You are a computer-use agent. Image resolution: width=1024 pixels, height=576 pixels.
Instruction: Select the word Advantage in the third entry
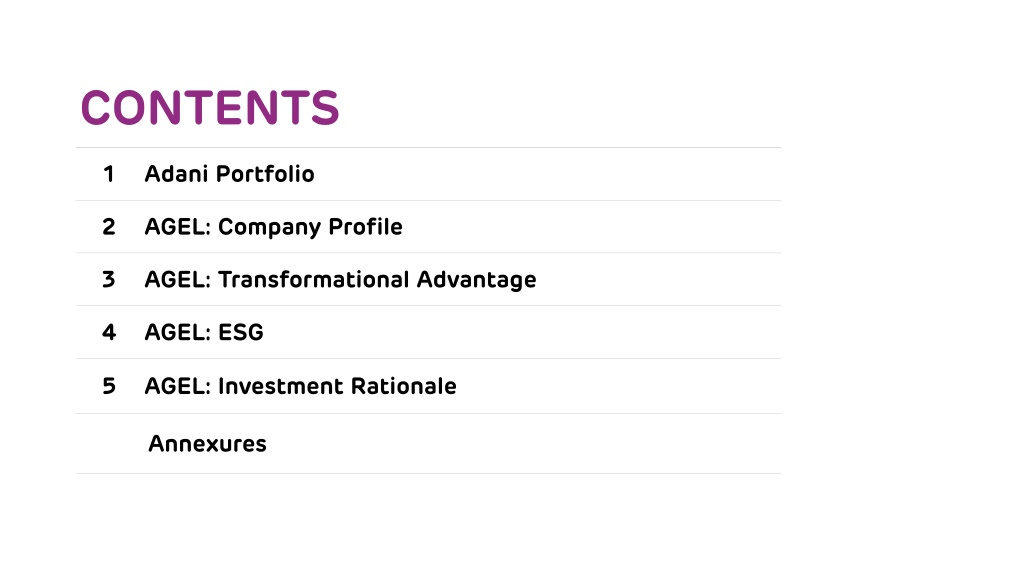pyautogui.click(x=476, y=280)
